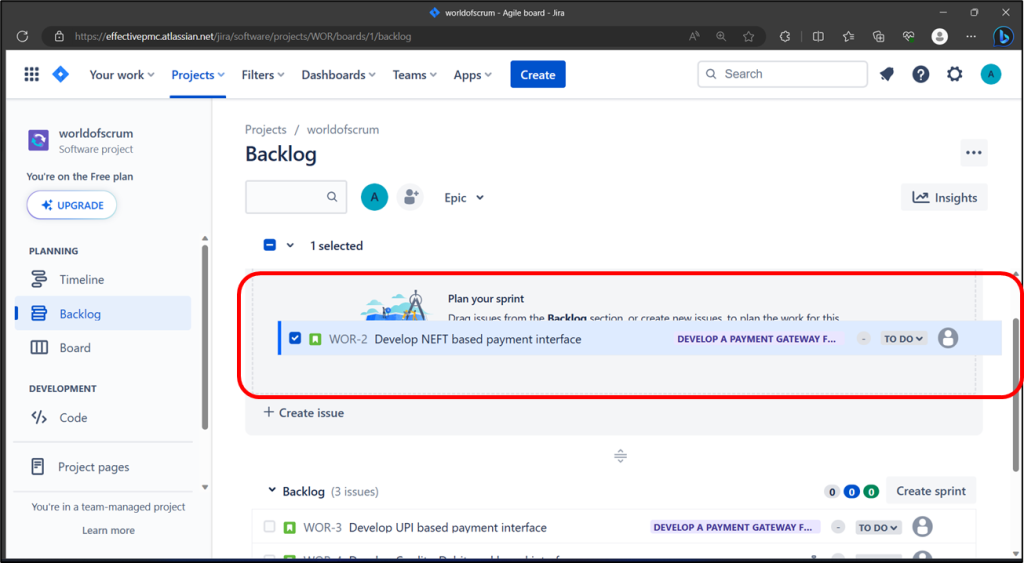Image resolution: width=1024 pixels, height=563 pixels.
Task: Click the backlog search box
Action: pyautogui.click(x=296, y=197)
